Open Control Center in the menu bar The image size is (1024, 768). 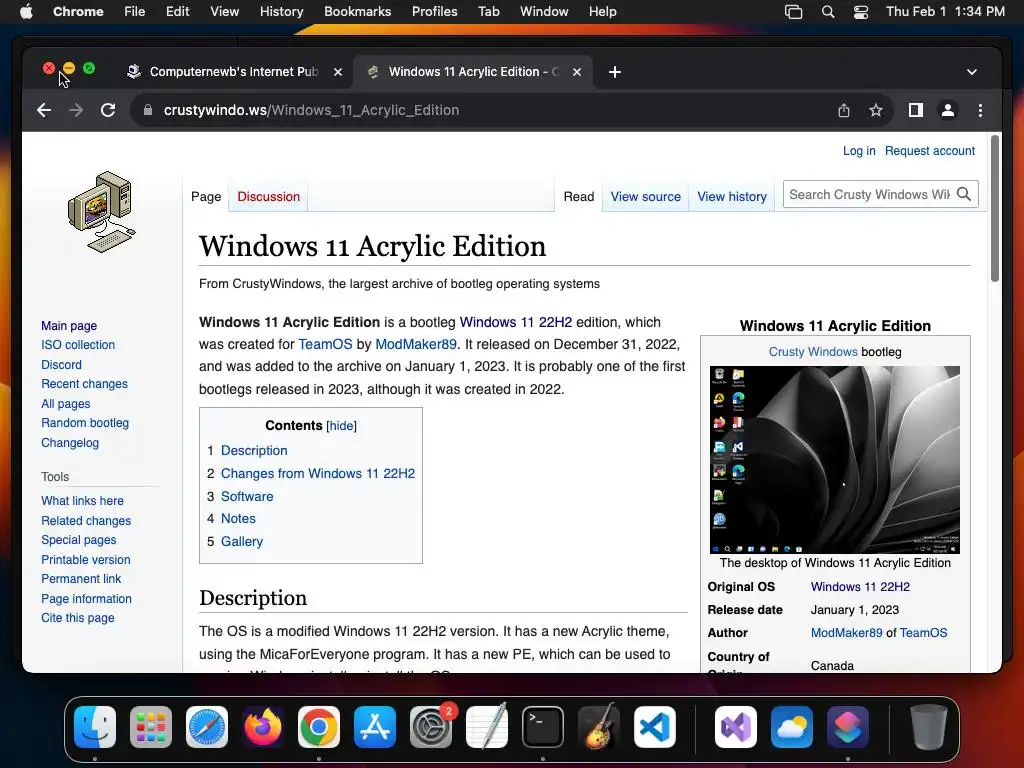[861, 12]
